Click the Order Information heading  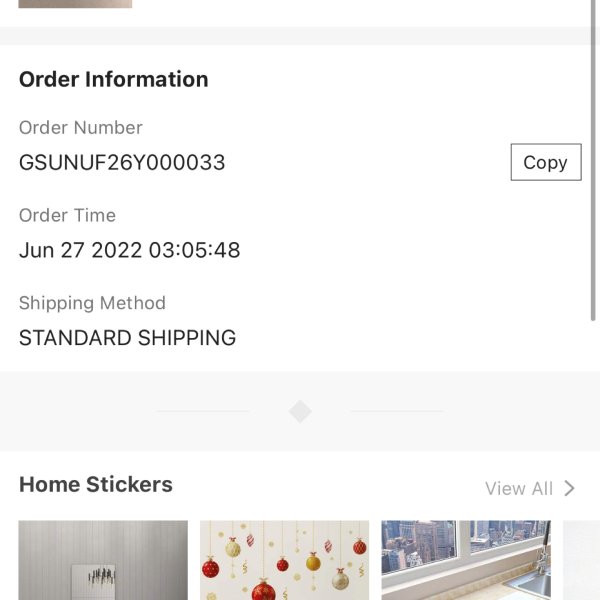114,79
